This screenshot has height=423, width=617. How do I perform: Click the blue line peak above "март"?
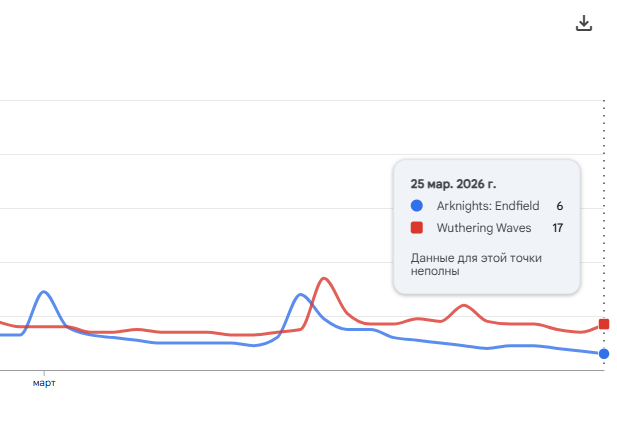point(44,292)
